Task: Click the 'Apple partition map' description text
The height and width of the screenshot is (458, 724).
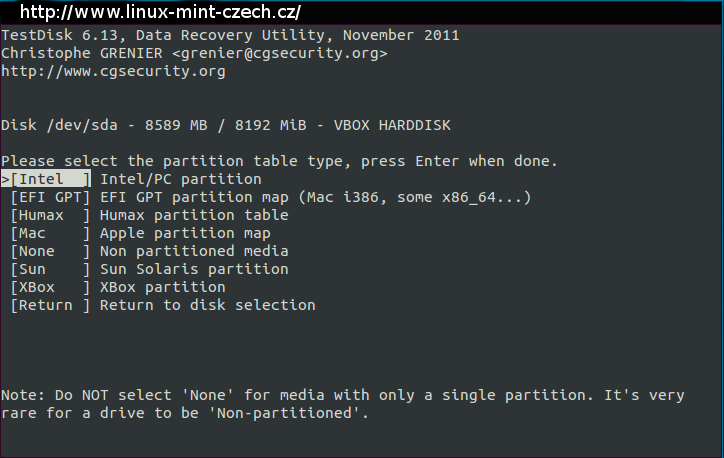Action: (185, 233)
